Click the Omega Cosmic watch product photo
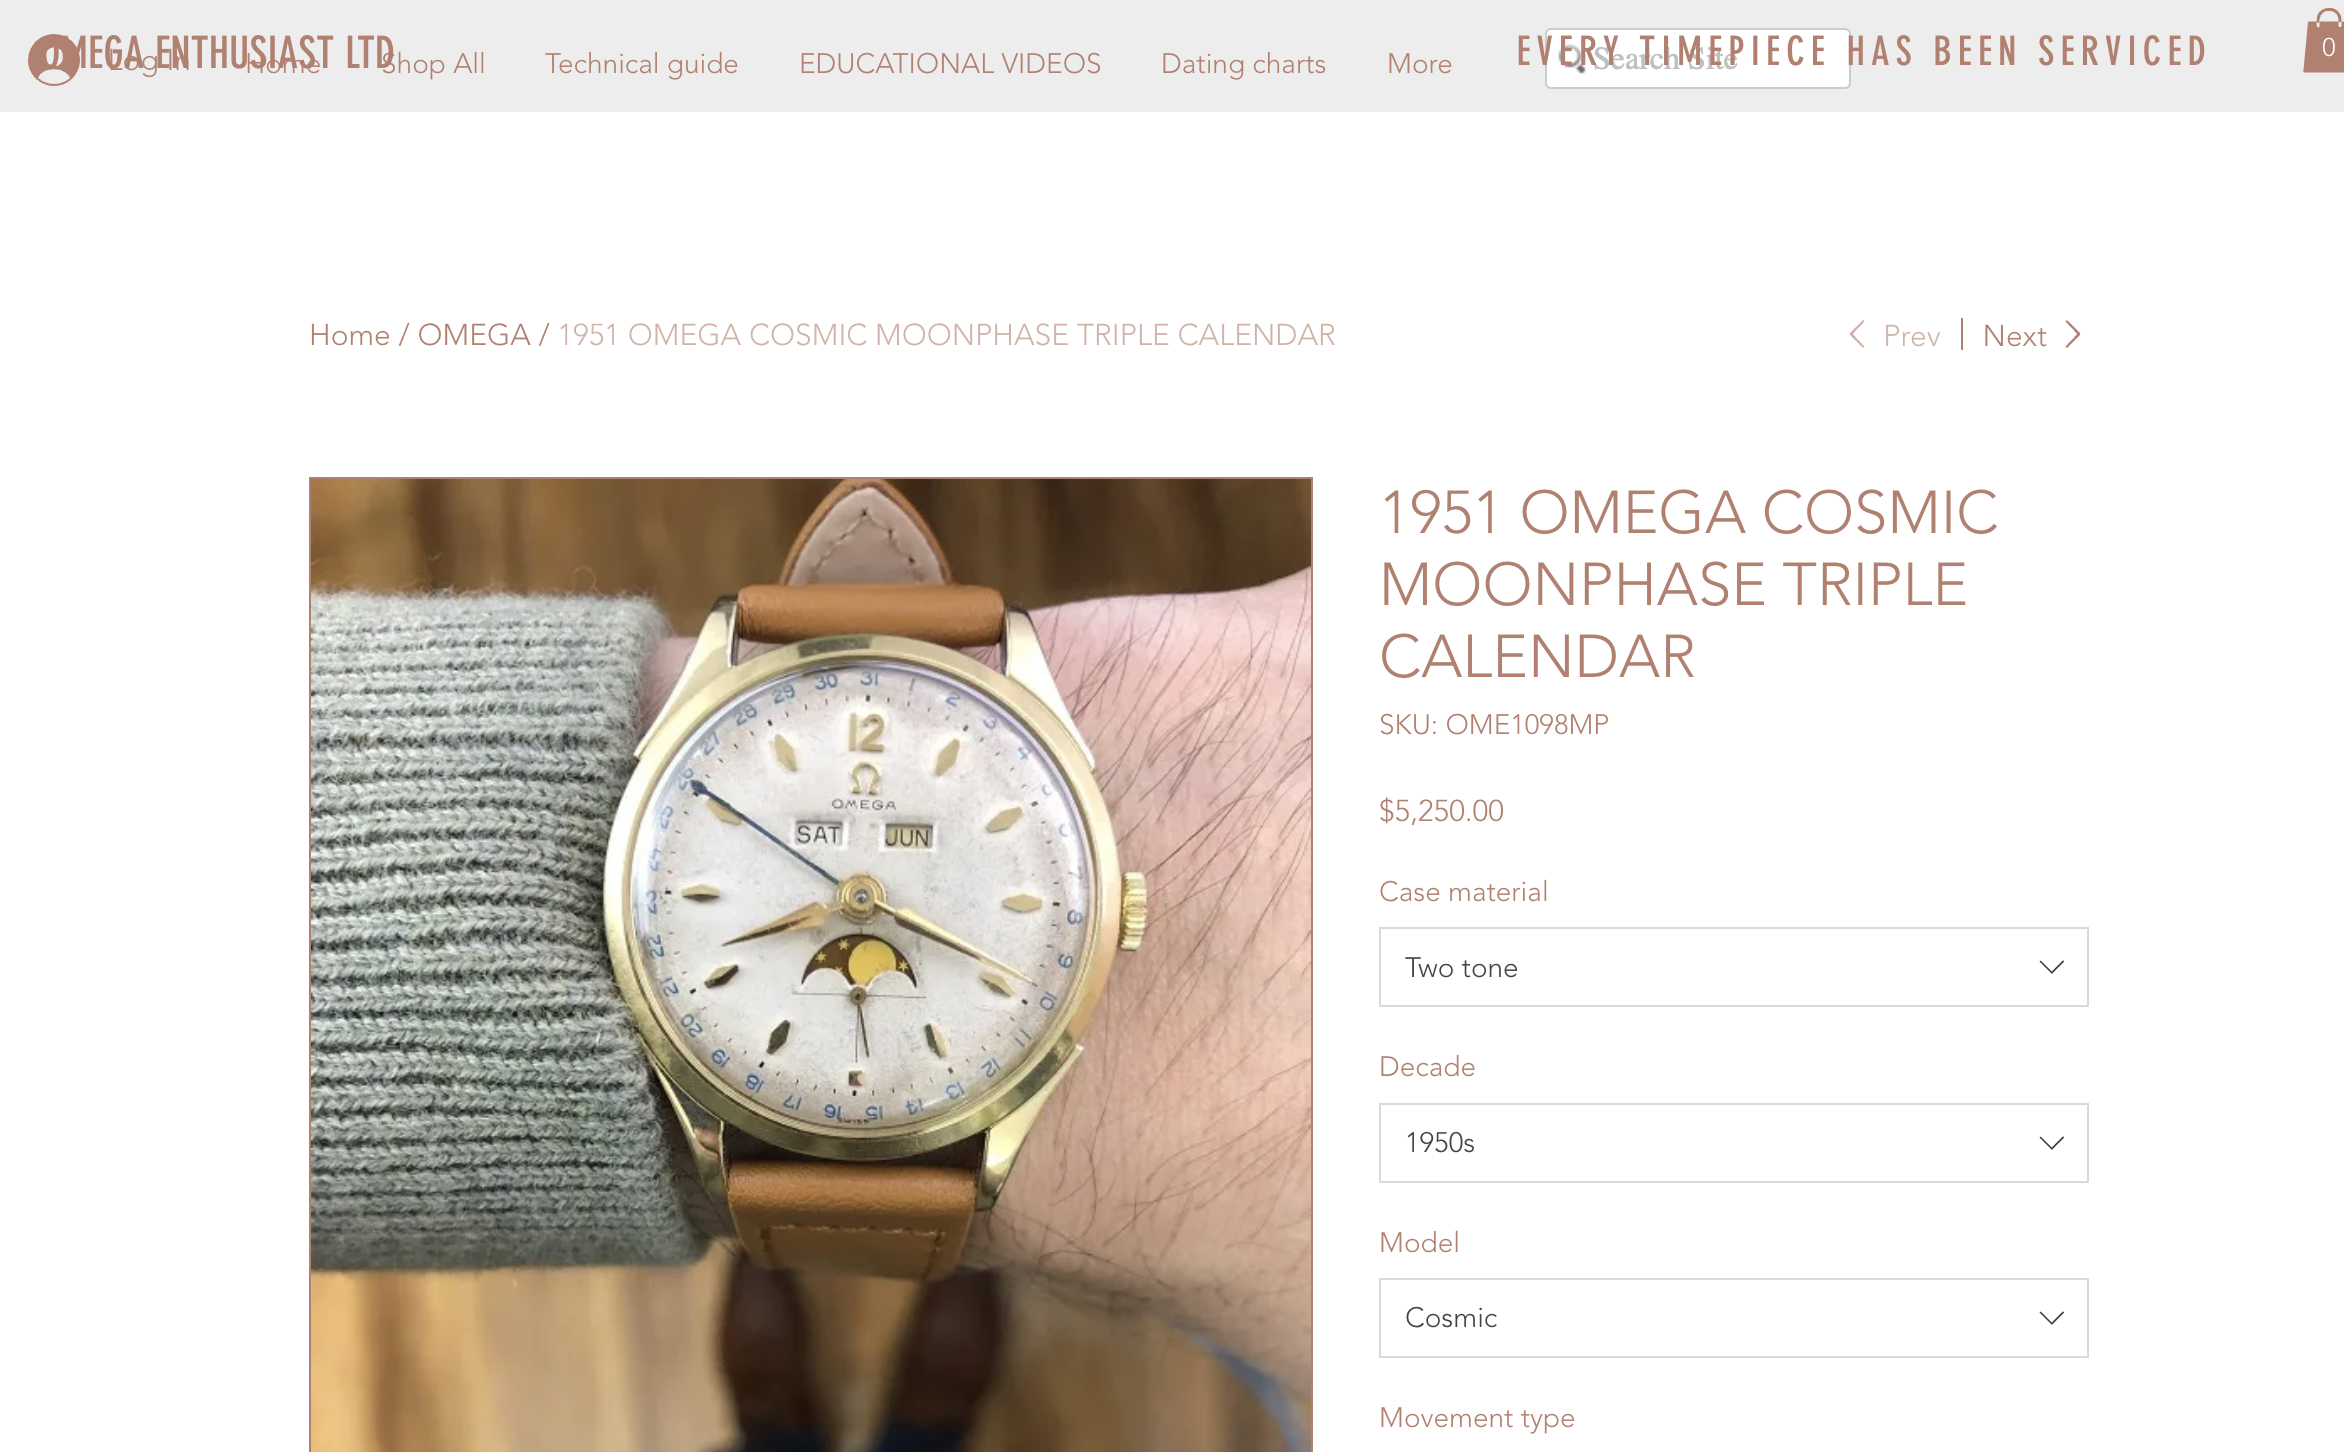This screenshot has height=1452, width=2344. [x=810, y=964]
